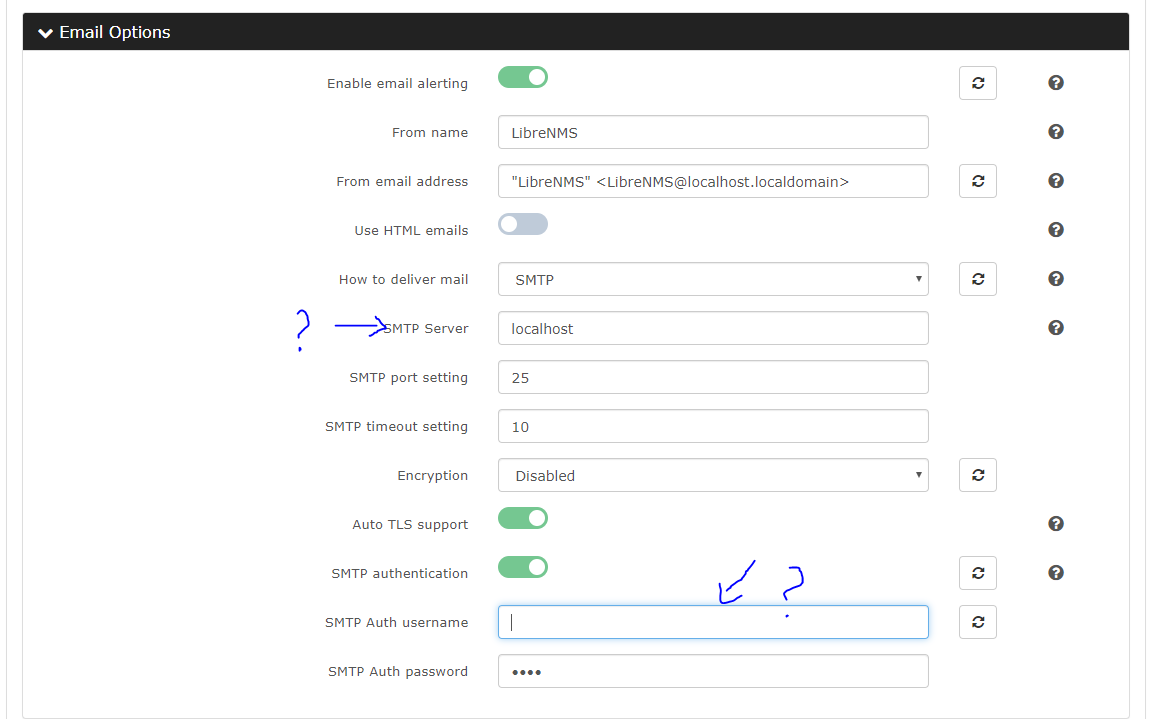Focus the SMTP Auth password field
Screen dimensions: 1170x719
click(712, 671)
